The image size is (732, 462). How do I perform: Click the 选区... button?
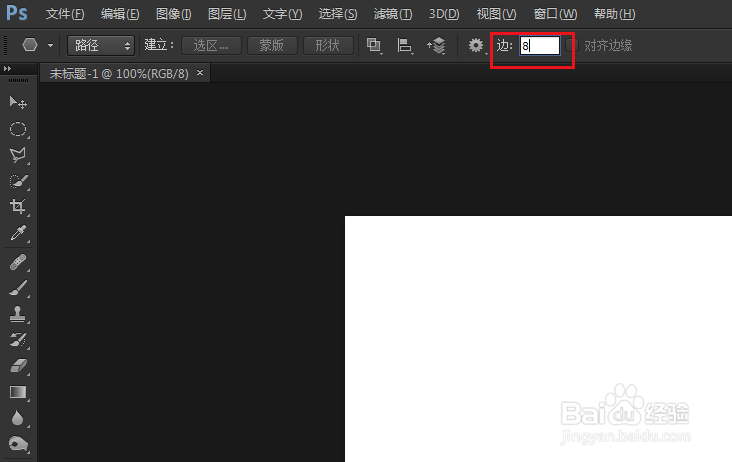211,46
